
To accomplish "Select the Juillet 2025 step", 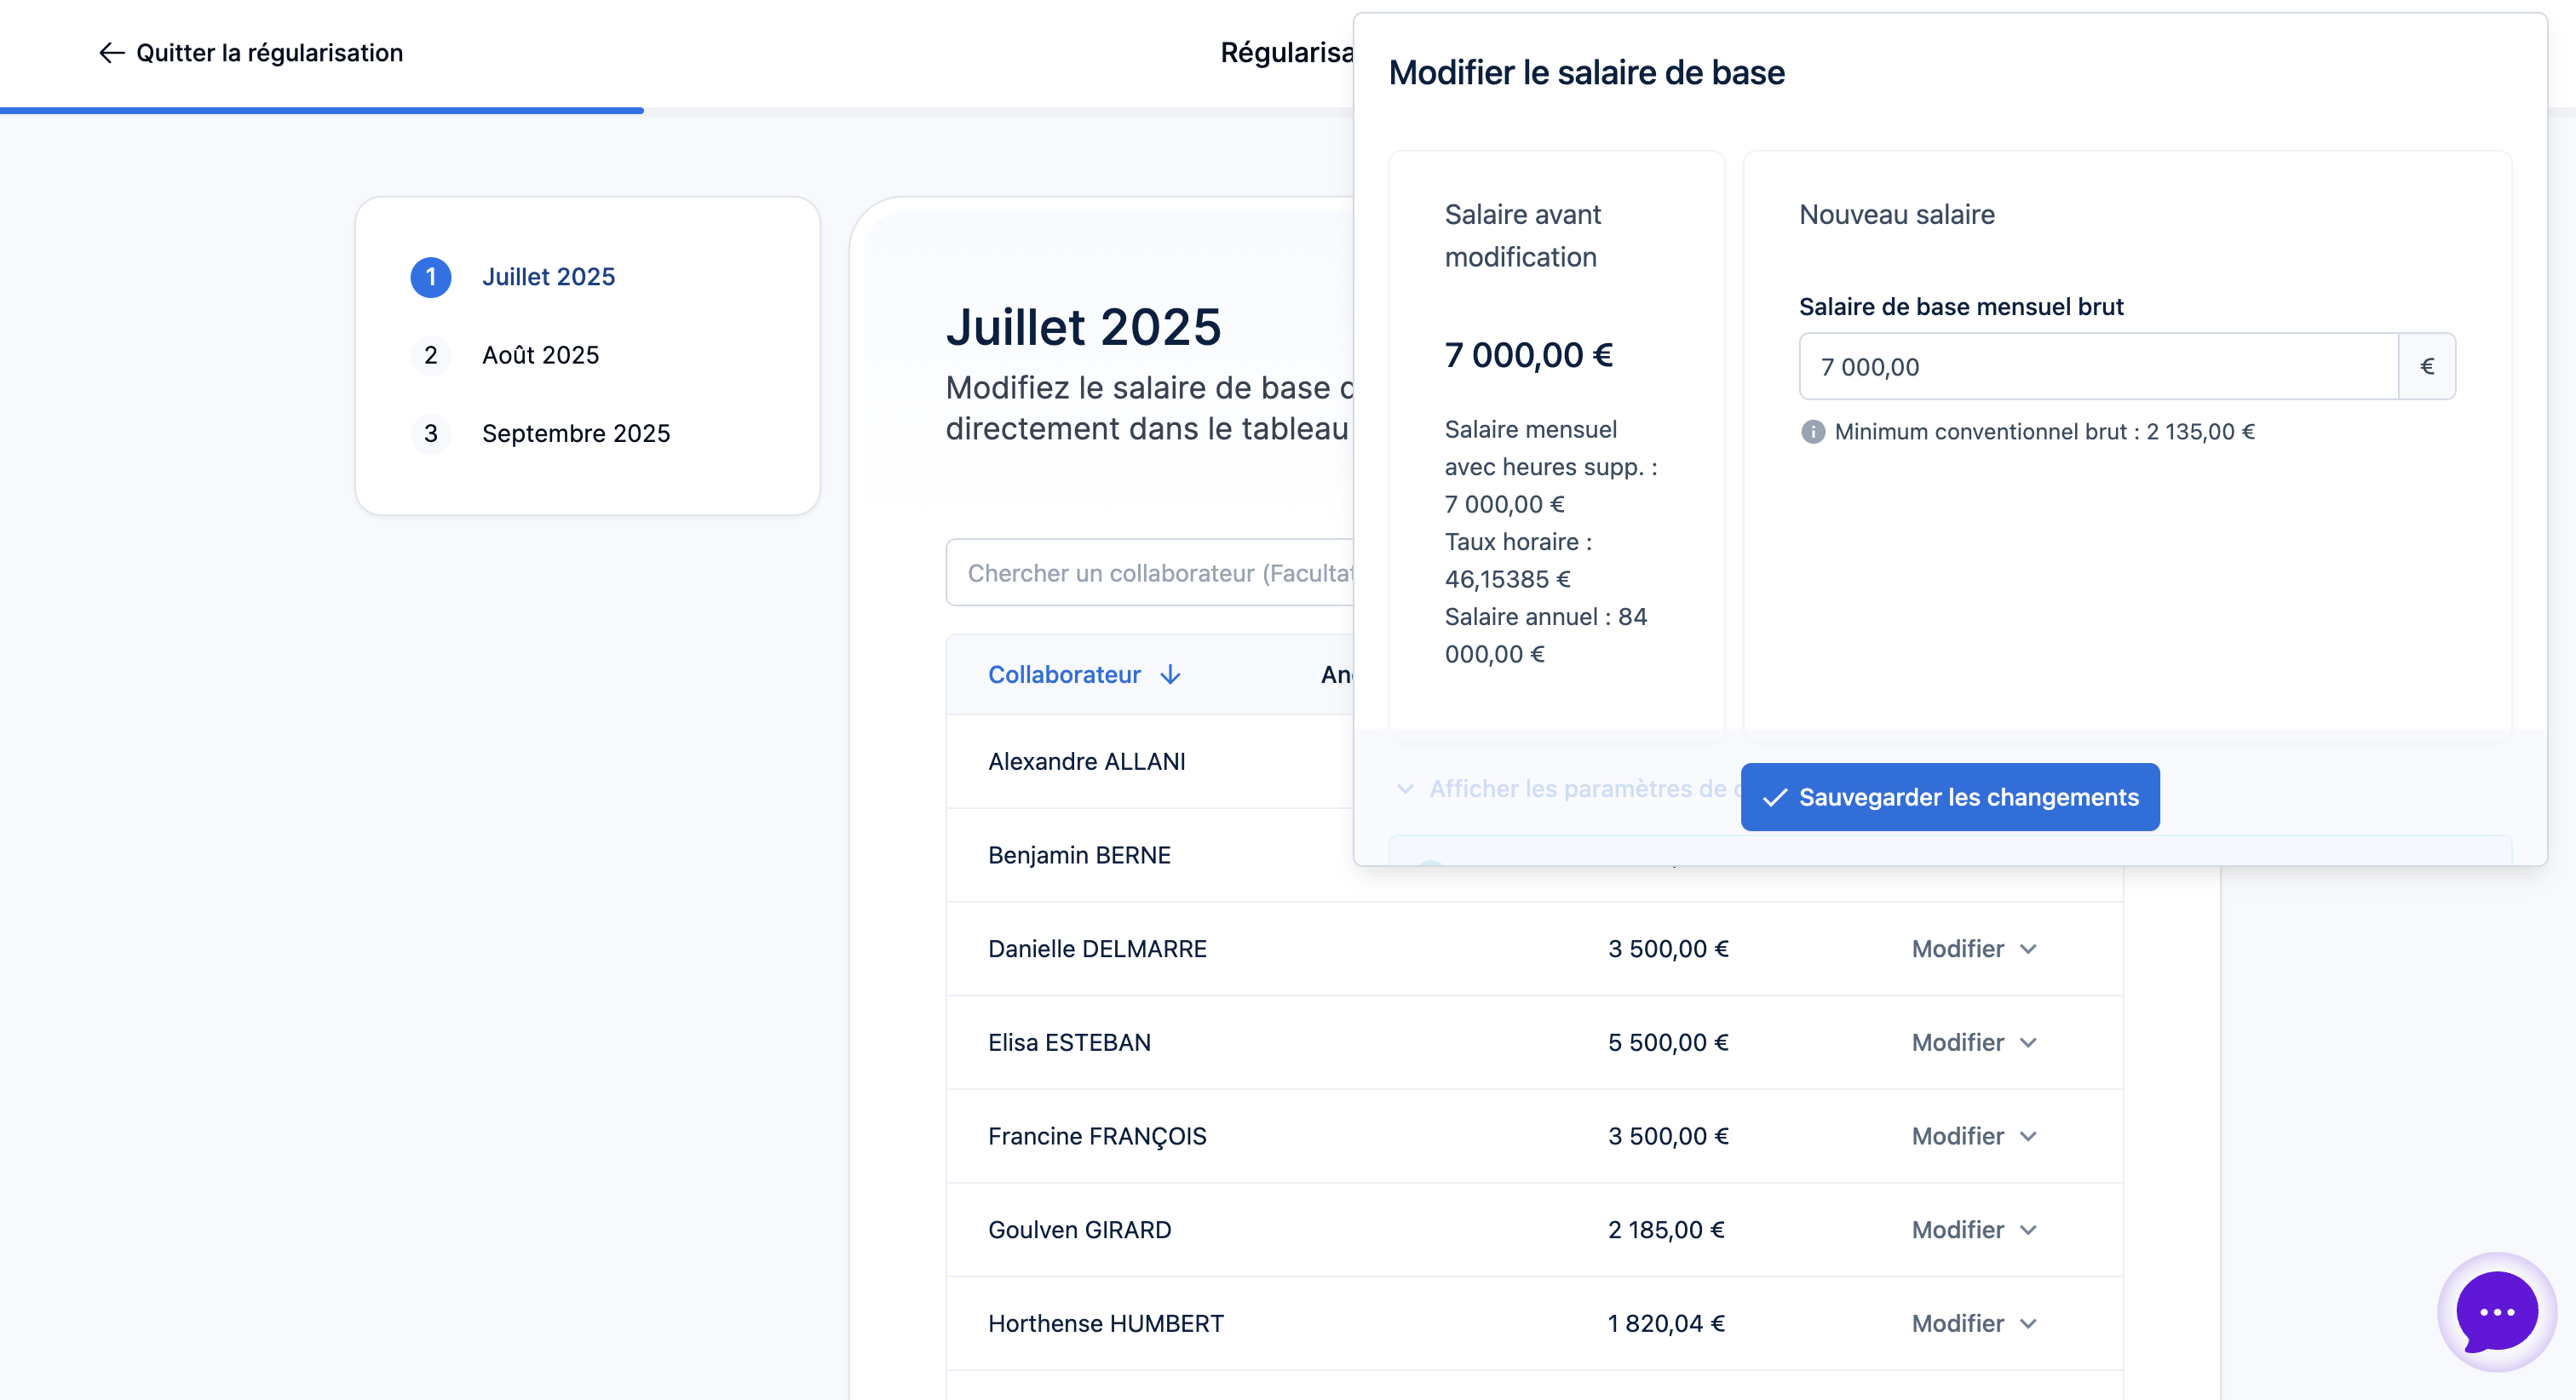I will pyautogui.click(x=549, y=277).
